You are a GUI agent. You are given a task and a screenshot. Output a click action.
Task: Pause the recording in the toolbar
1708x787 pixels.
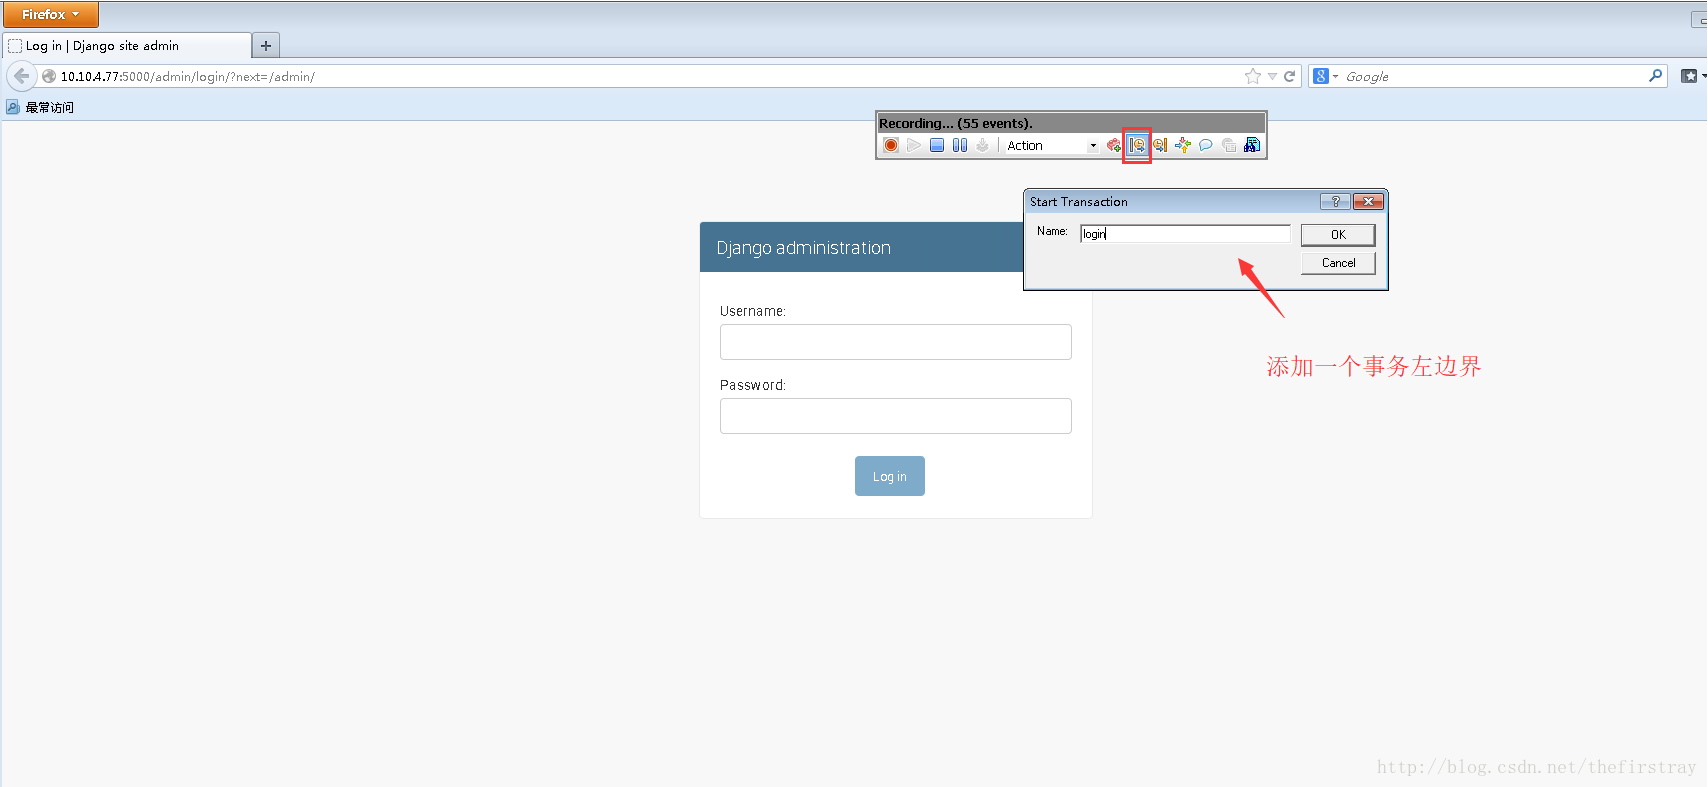point(960,145)
